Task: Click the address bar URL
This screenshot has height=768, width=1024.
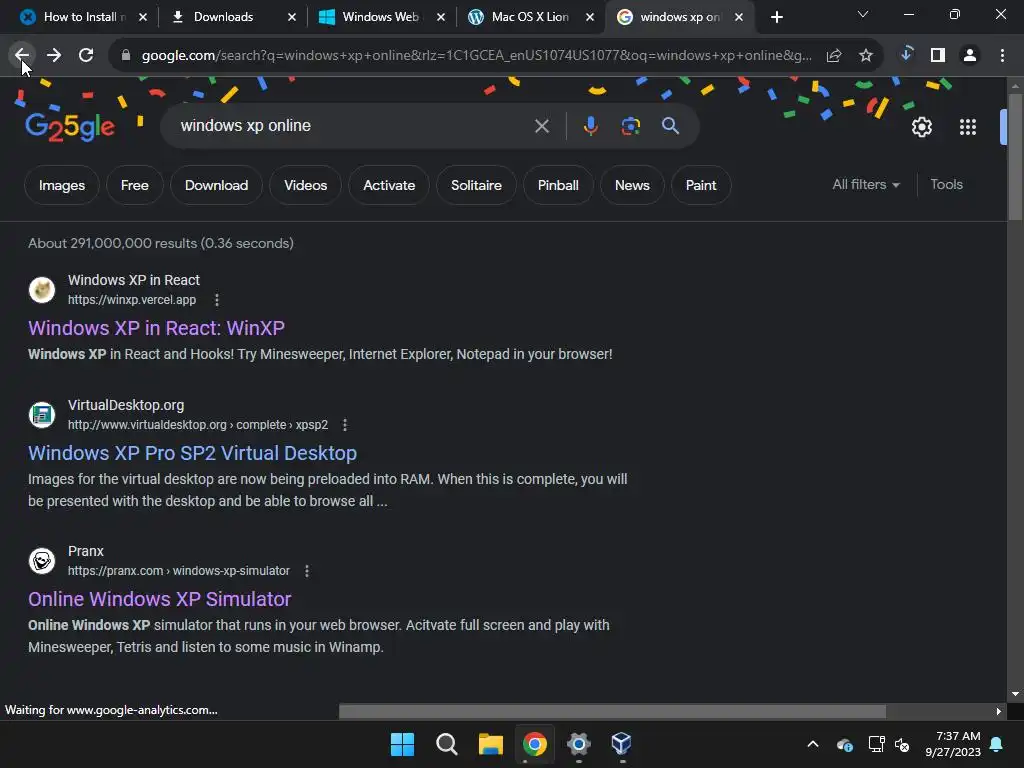Action: 476,56
